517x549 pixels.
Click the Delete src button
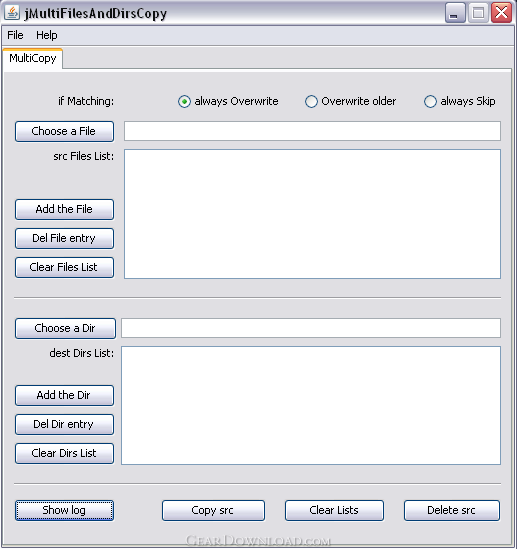452,510
